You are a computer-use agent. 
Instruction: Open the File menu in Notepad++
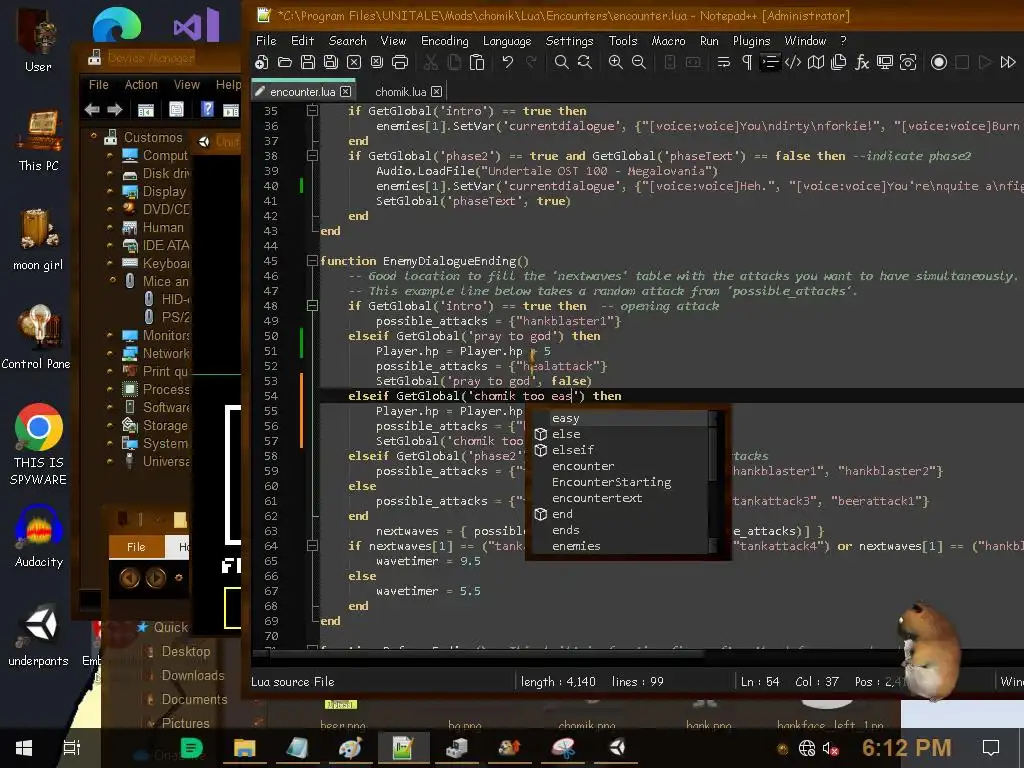click(x=266, y=40)
